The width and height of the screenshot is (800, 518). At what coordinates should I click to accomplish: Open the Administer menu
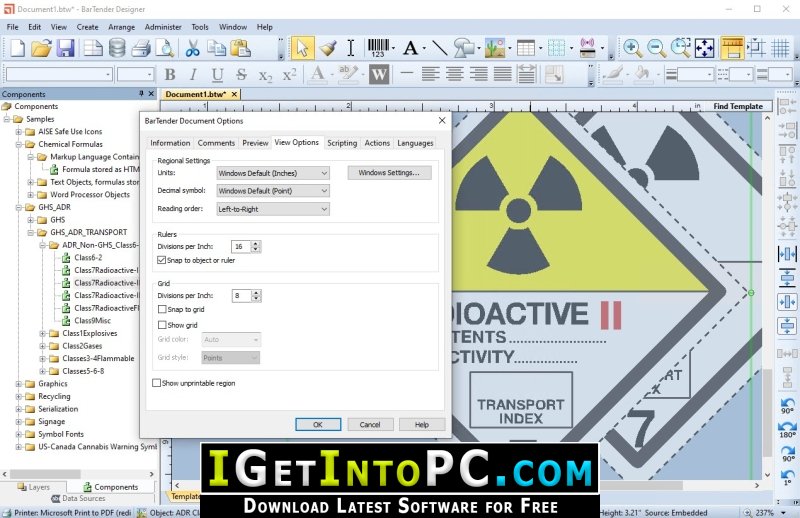coord(163,27)
